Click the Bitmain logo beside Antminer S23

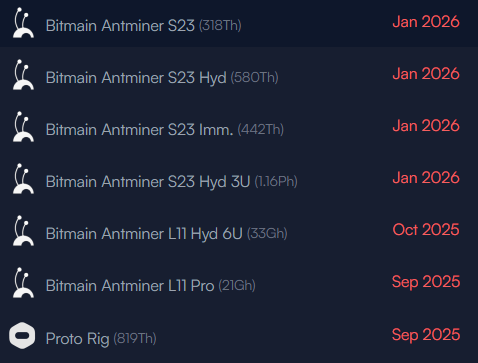23,23
